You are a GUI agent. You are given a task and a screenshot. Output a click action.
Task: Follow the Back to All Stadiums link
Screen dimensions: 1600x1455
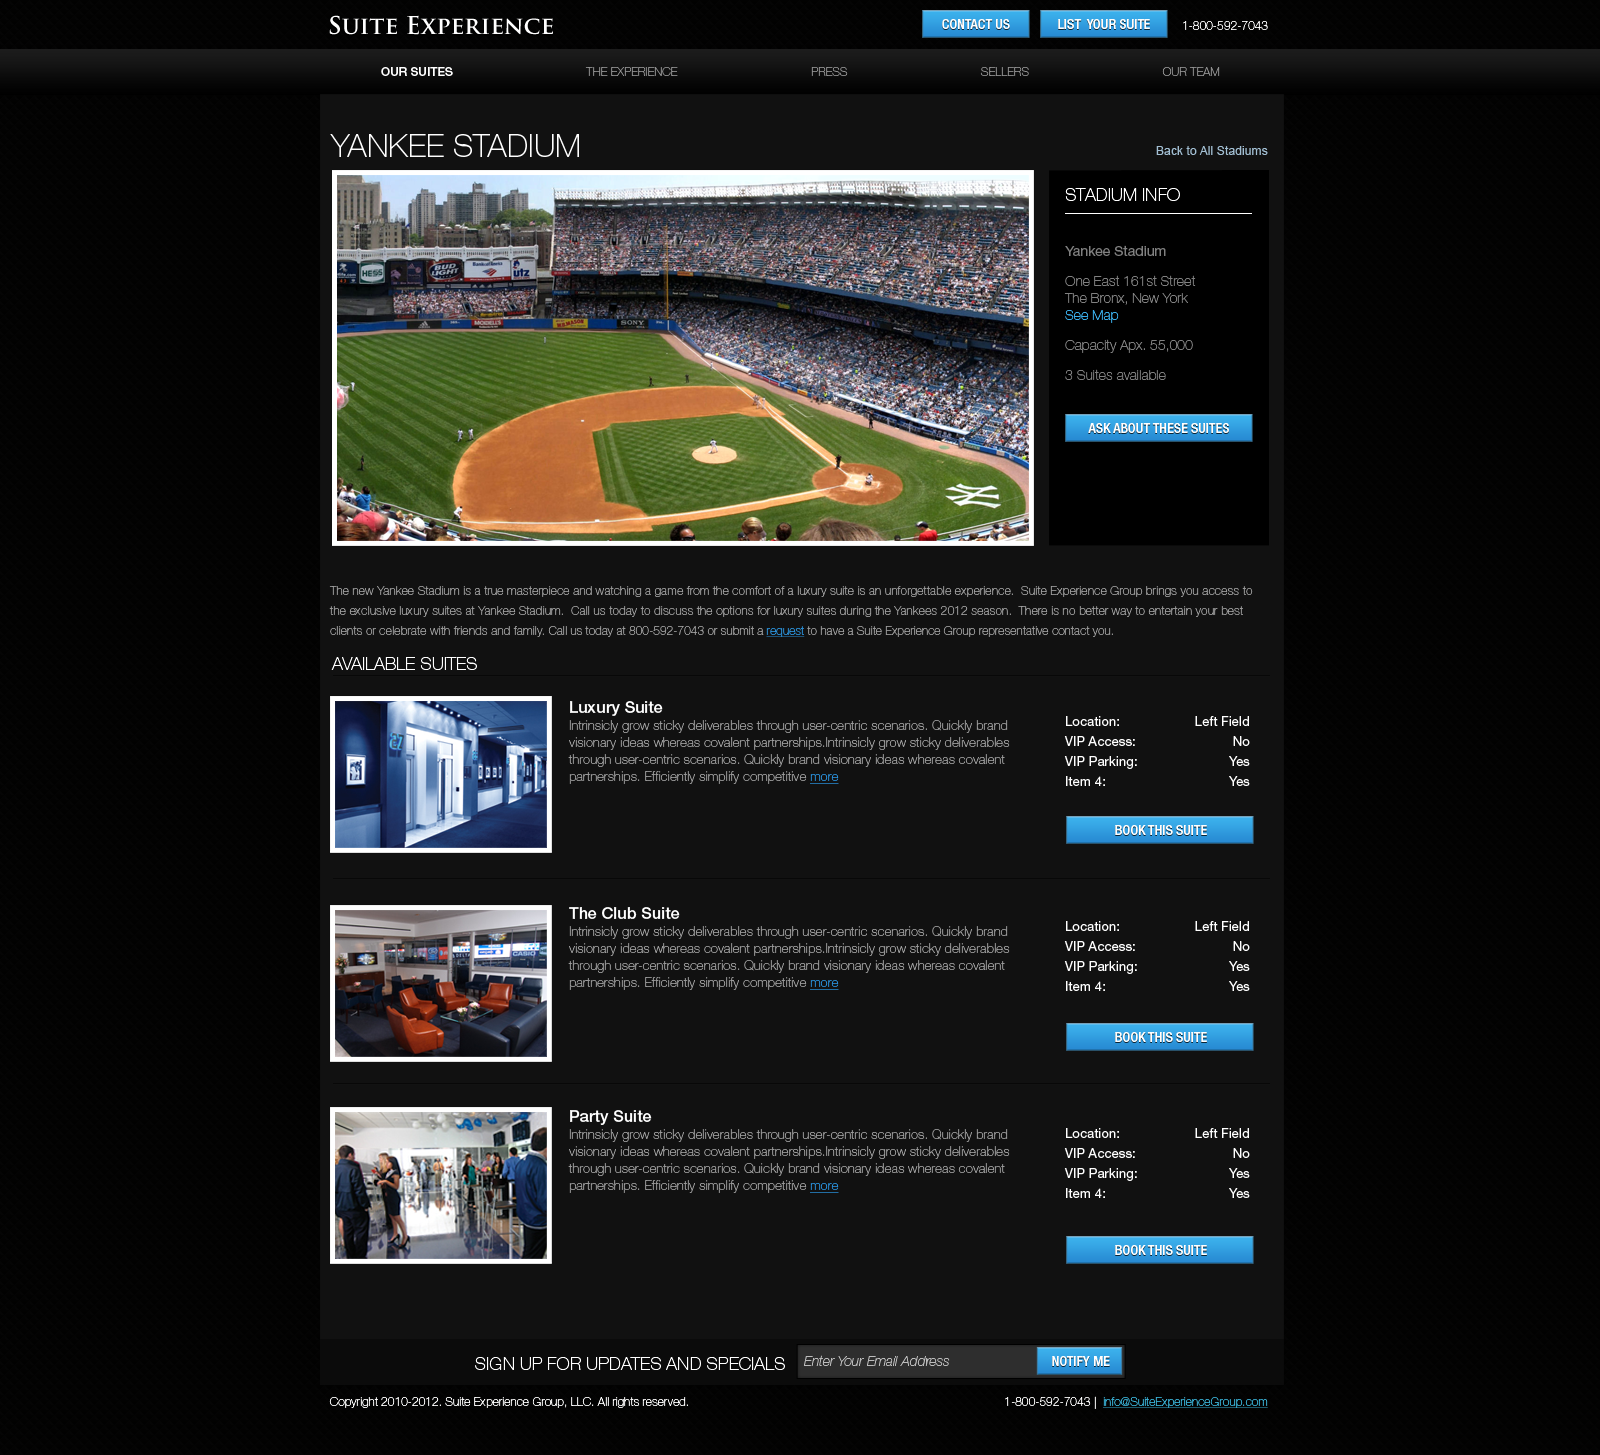(1211, 151)
